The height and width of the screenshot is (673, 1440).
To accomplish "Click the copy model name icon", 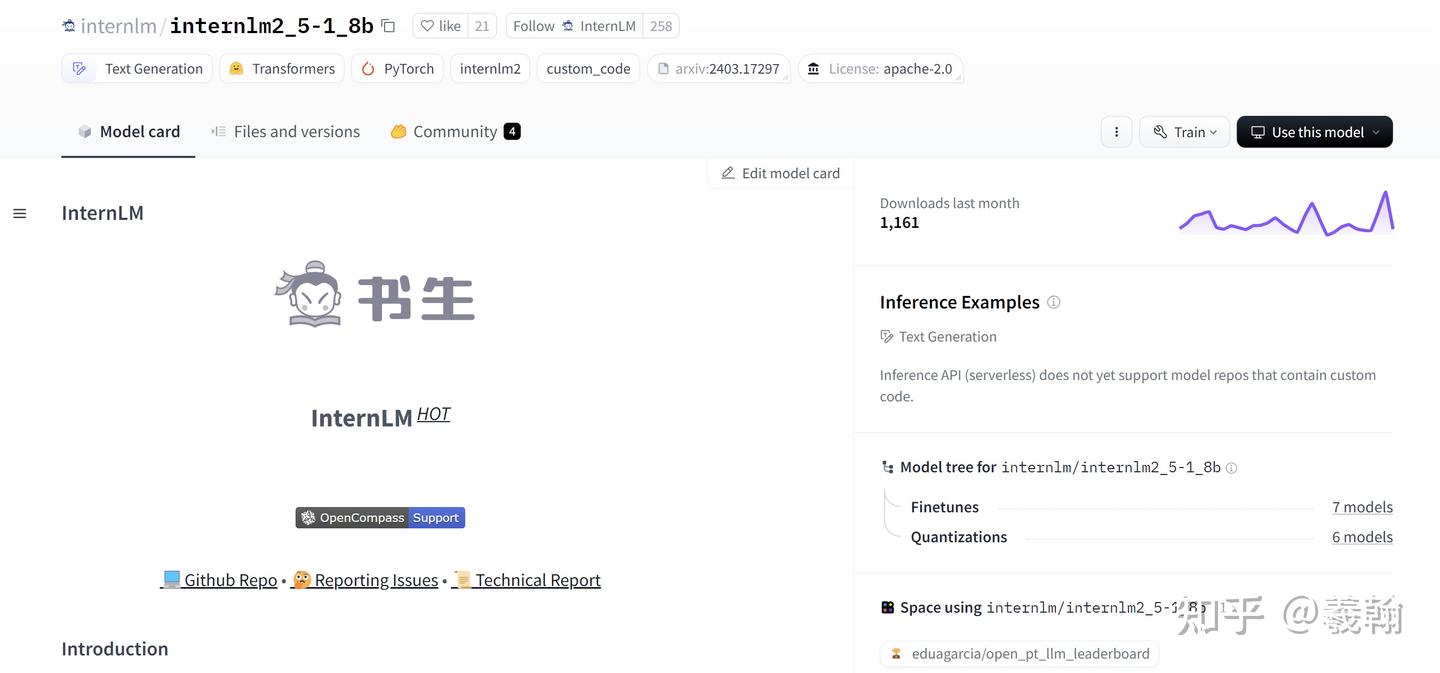I will click(x=387, y=25).
